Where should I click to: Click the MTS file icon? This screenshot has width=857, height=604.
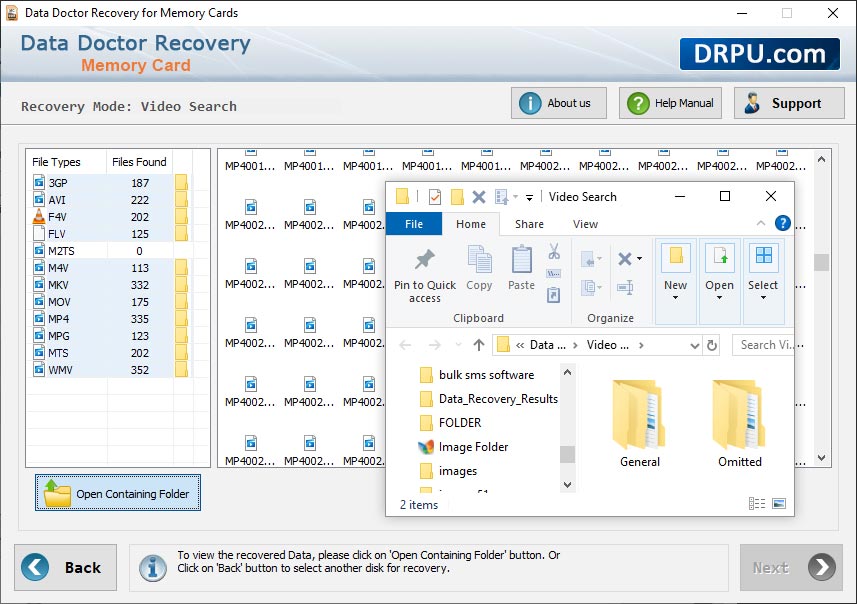(x=39, y=353)
